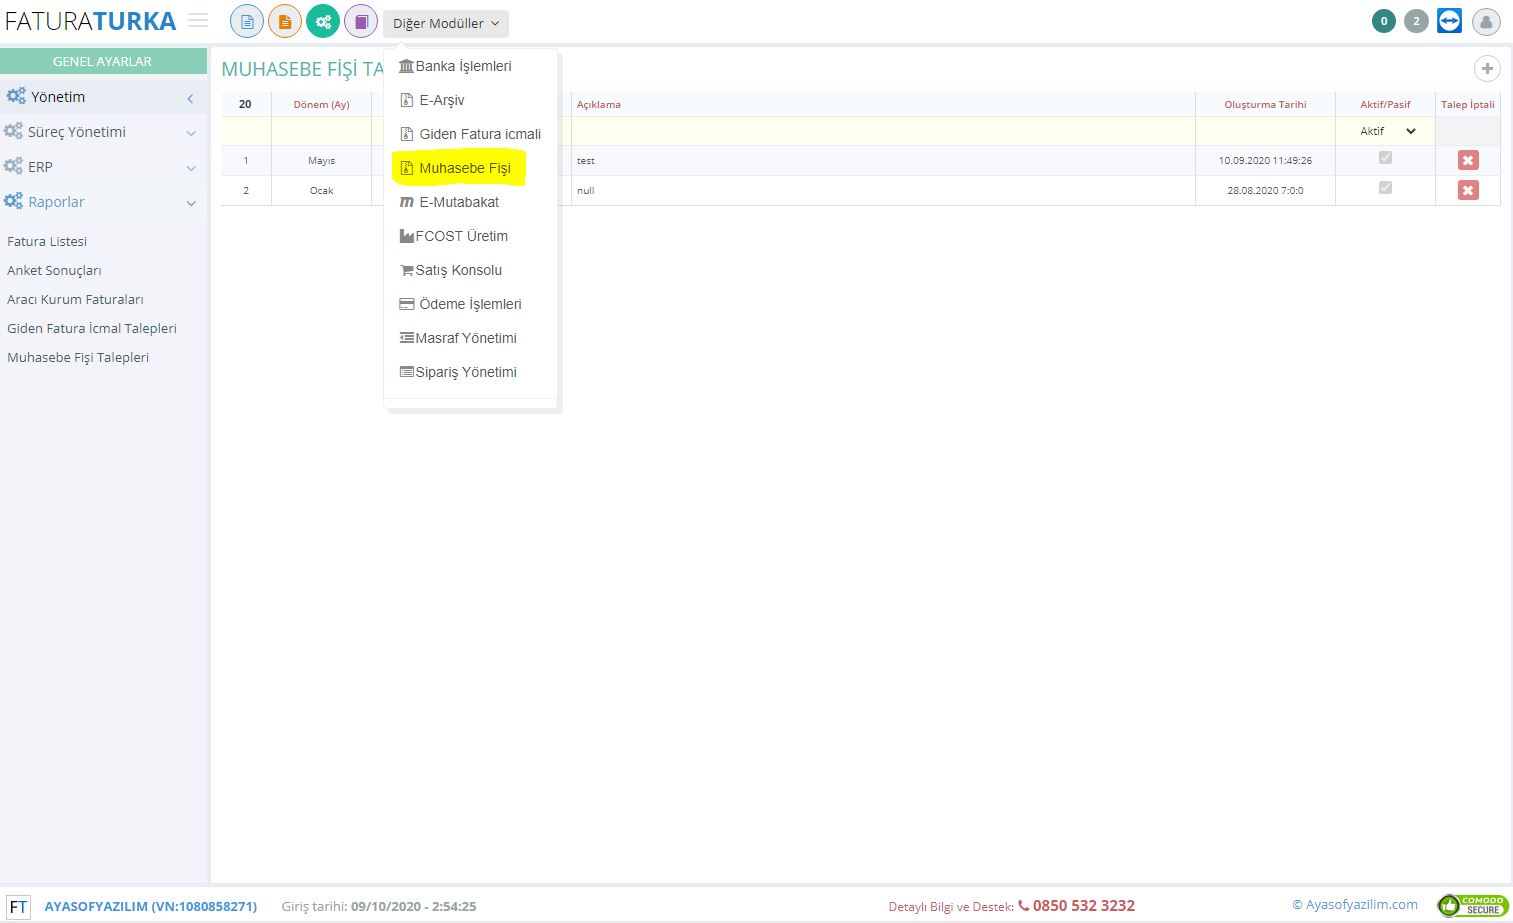Go to Aracı Kurum Faturaları

pos(75,299)
